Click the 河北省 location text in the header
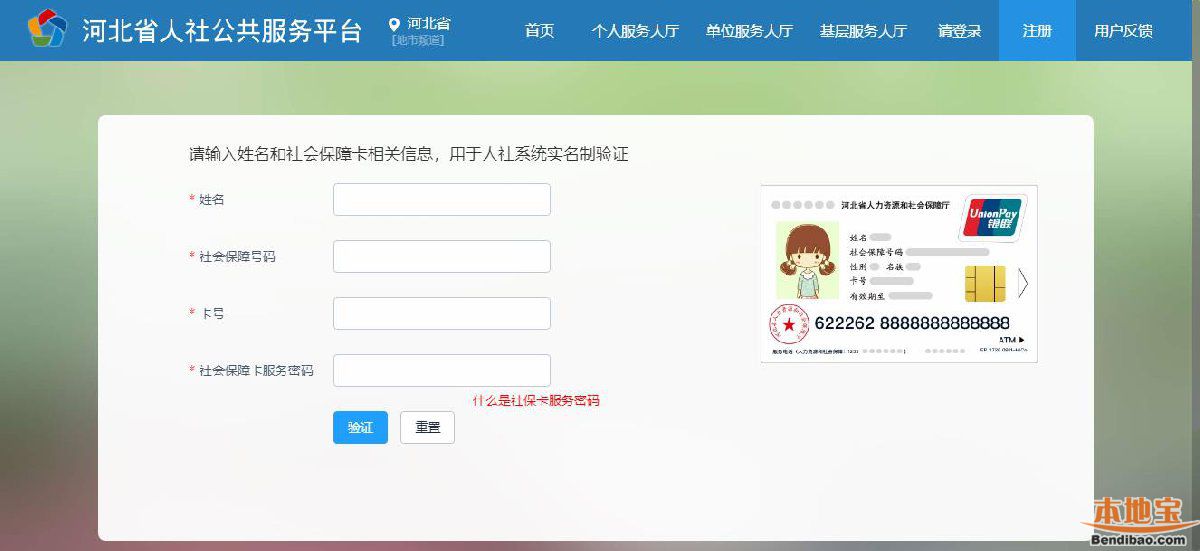The width and height of the screenshot is (1200, 551). click(429, 23)
